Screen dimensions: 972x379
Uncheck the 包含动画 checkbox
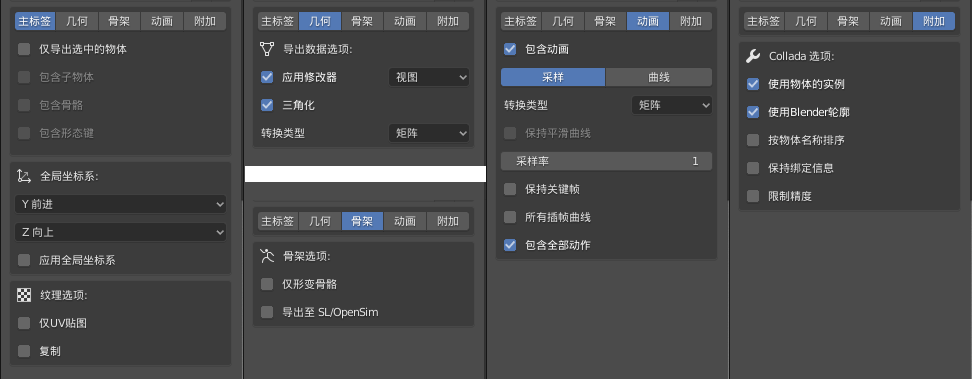[x=510, y=49]
